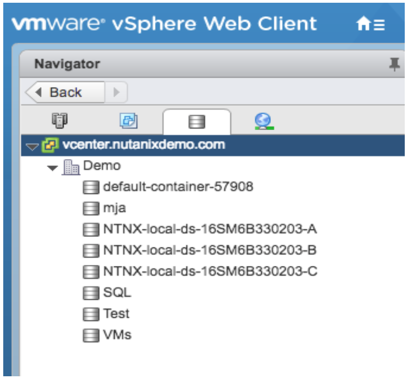Click the mja datastore
This screenshot has width=406, height=378.
pyautogui.click(x=114, y=208)
